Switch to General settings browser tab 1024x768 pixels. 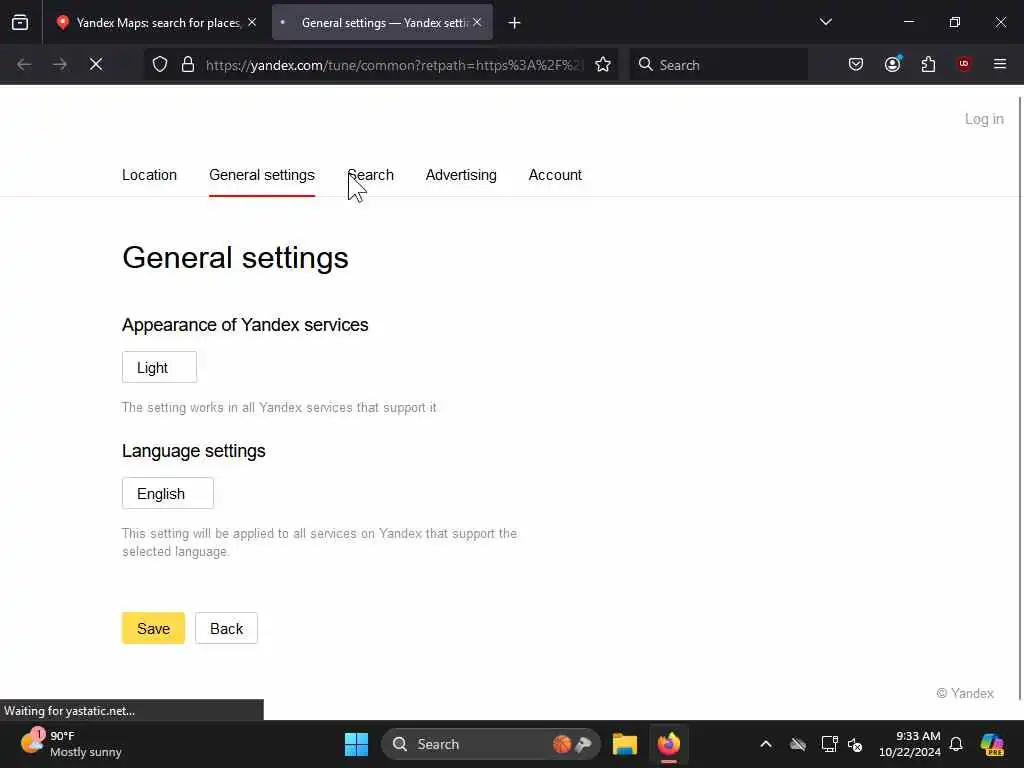coord(382,22)
